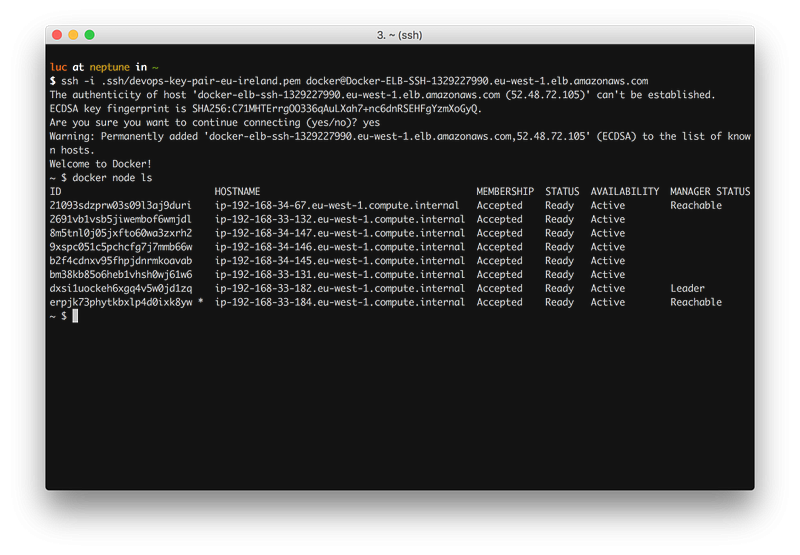Click the host name 'neptune' in the prompt
The image size is (800, 555).
click(110, 67)
